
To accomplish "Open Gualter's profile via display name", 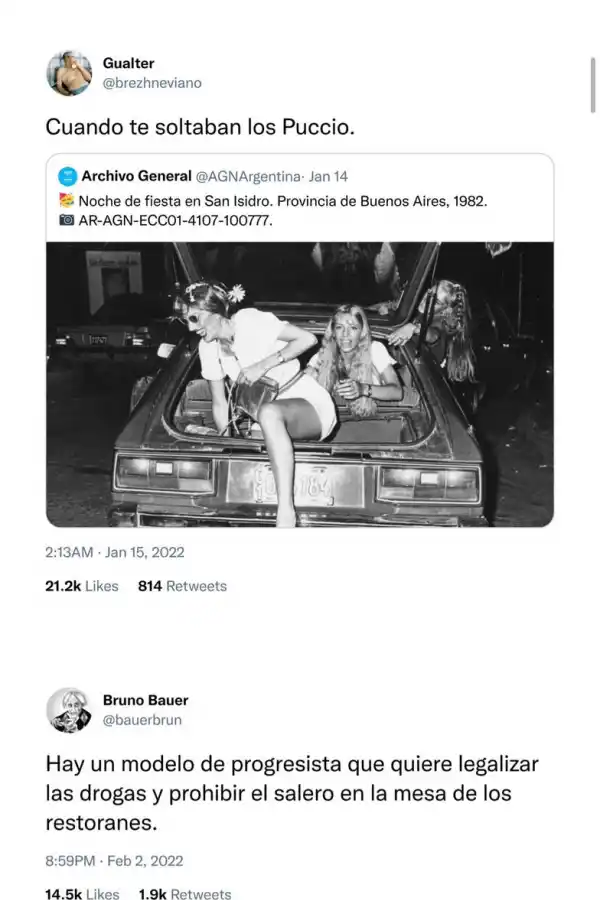I will click(129, 63).
